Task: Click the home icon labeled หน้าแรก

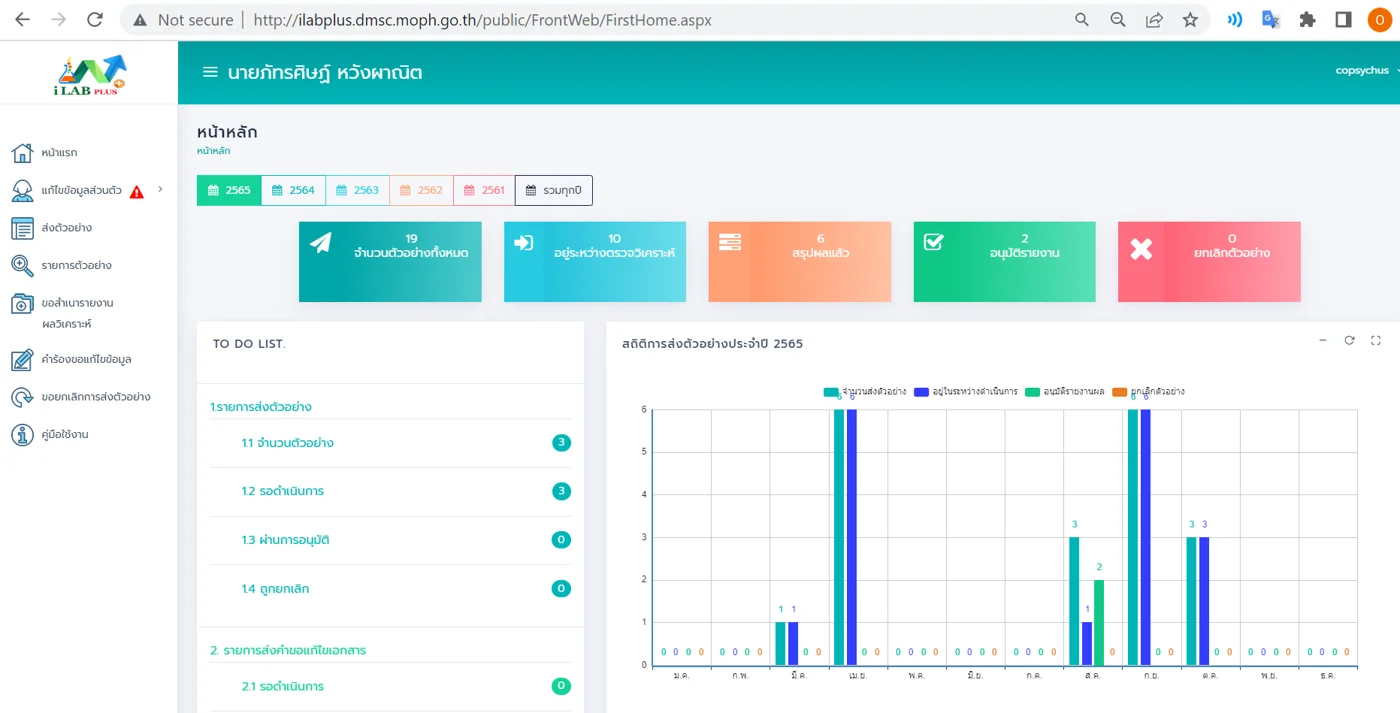Action: [x=22, y=153]
